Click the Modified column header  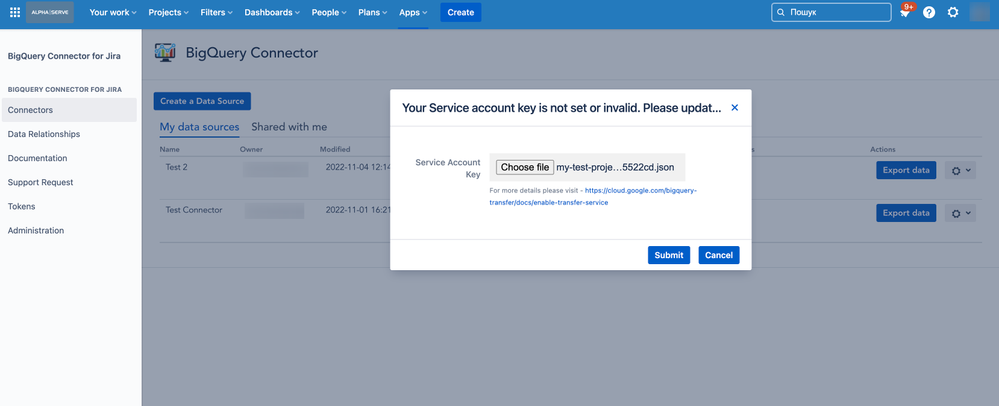tap(335, 149)
